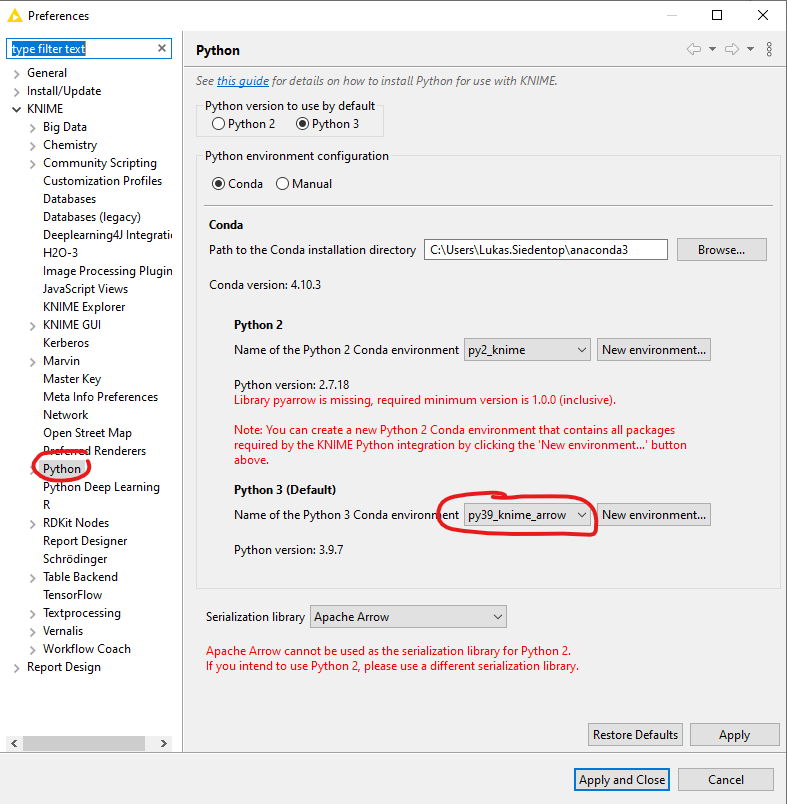Viewport: 787px width, 804px height.
Task: Create new Python 3 environment
Action: (654, 515)
